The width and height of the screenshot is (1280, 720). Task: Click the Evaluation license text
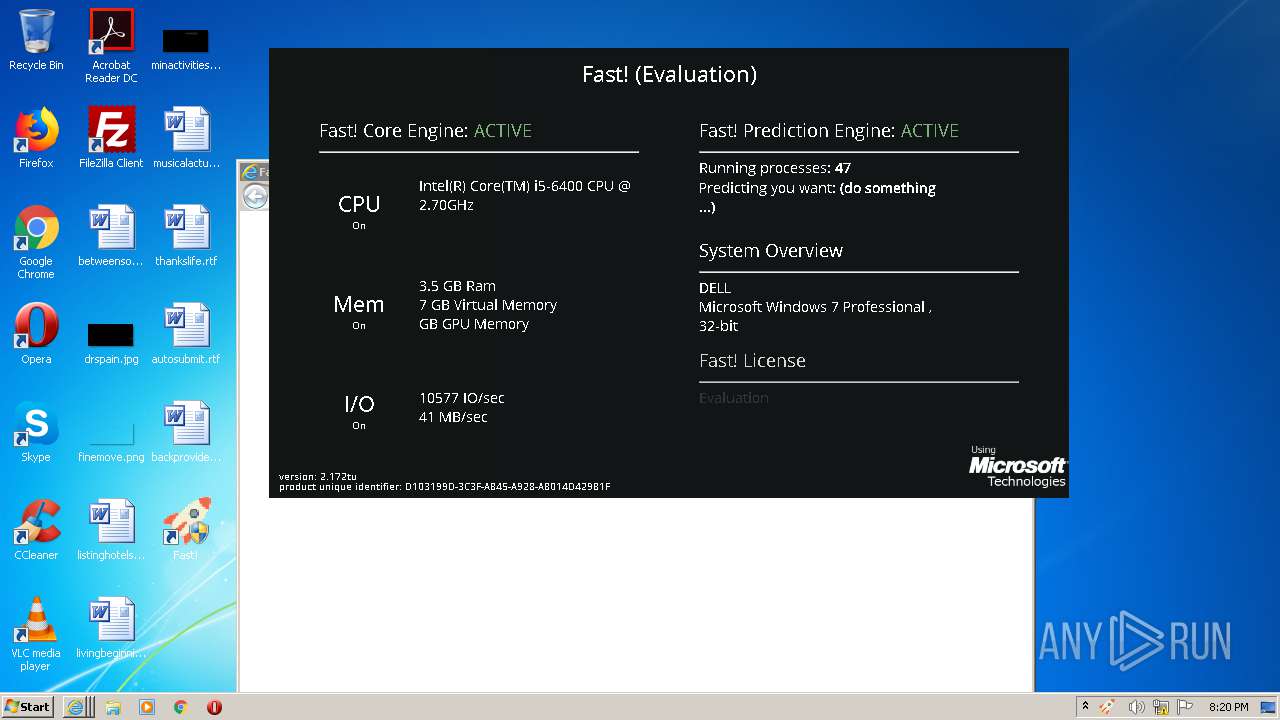(734, 398)
